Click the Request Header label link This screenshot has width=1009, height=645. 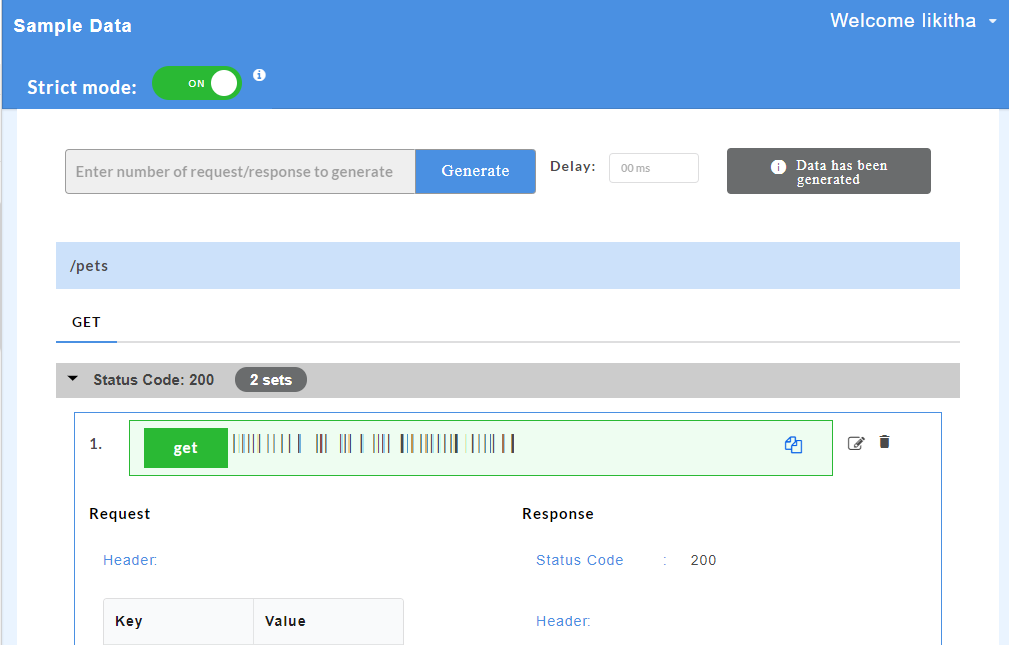pos(128,560)
